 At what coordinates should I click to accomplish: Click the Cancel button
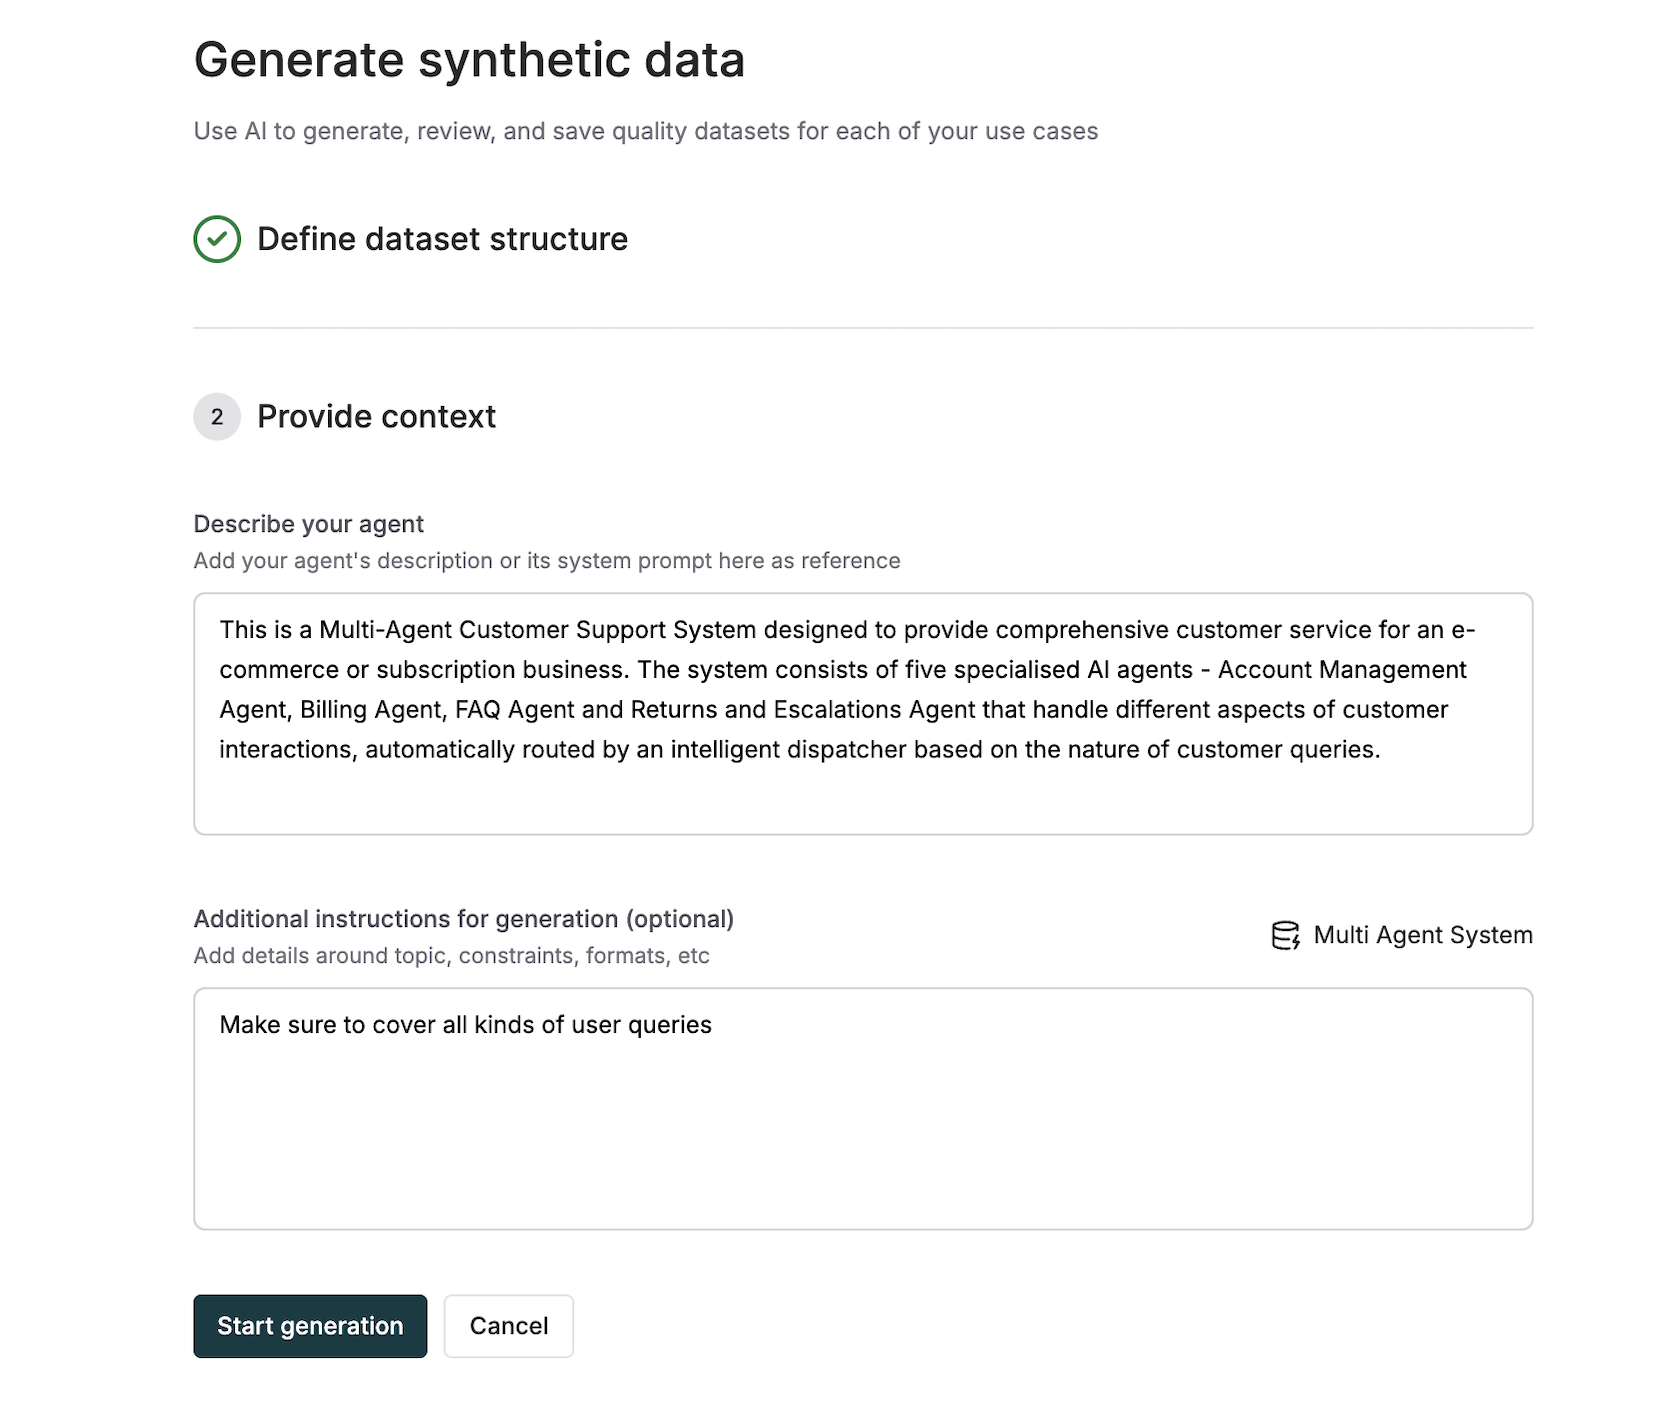click(508, 1326)
